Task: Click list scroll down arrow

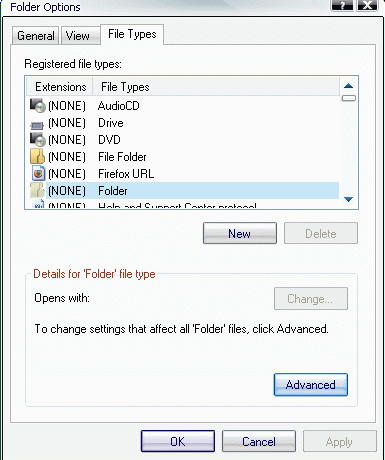Action: 349,199
